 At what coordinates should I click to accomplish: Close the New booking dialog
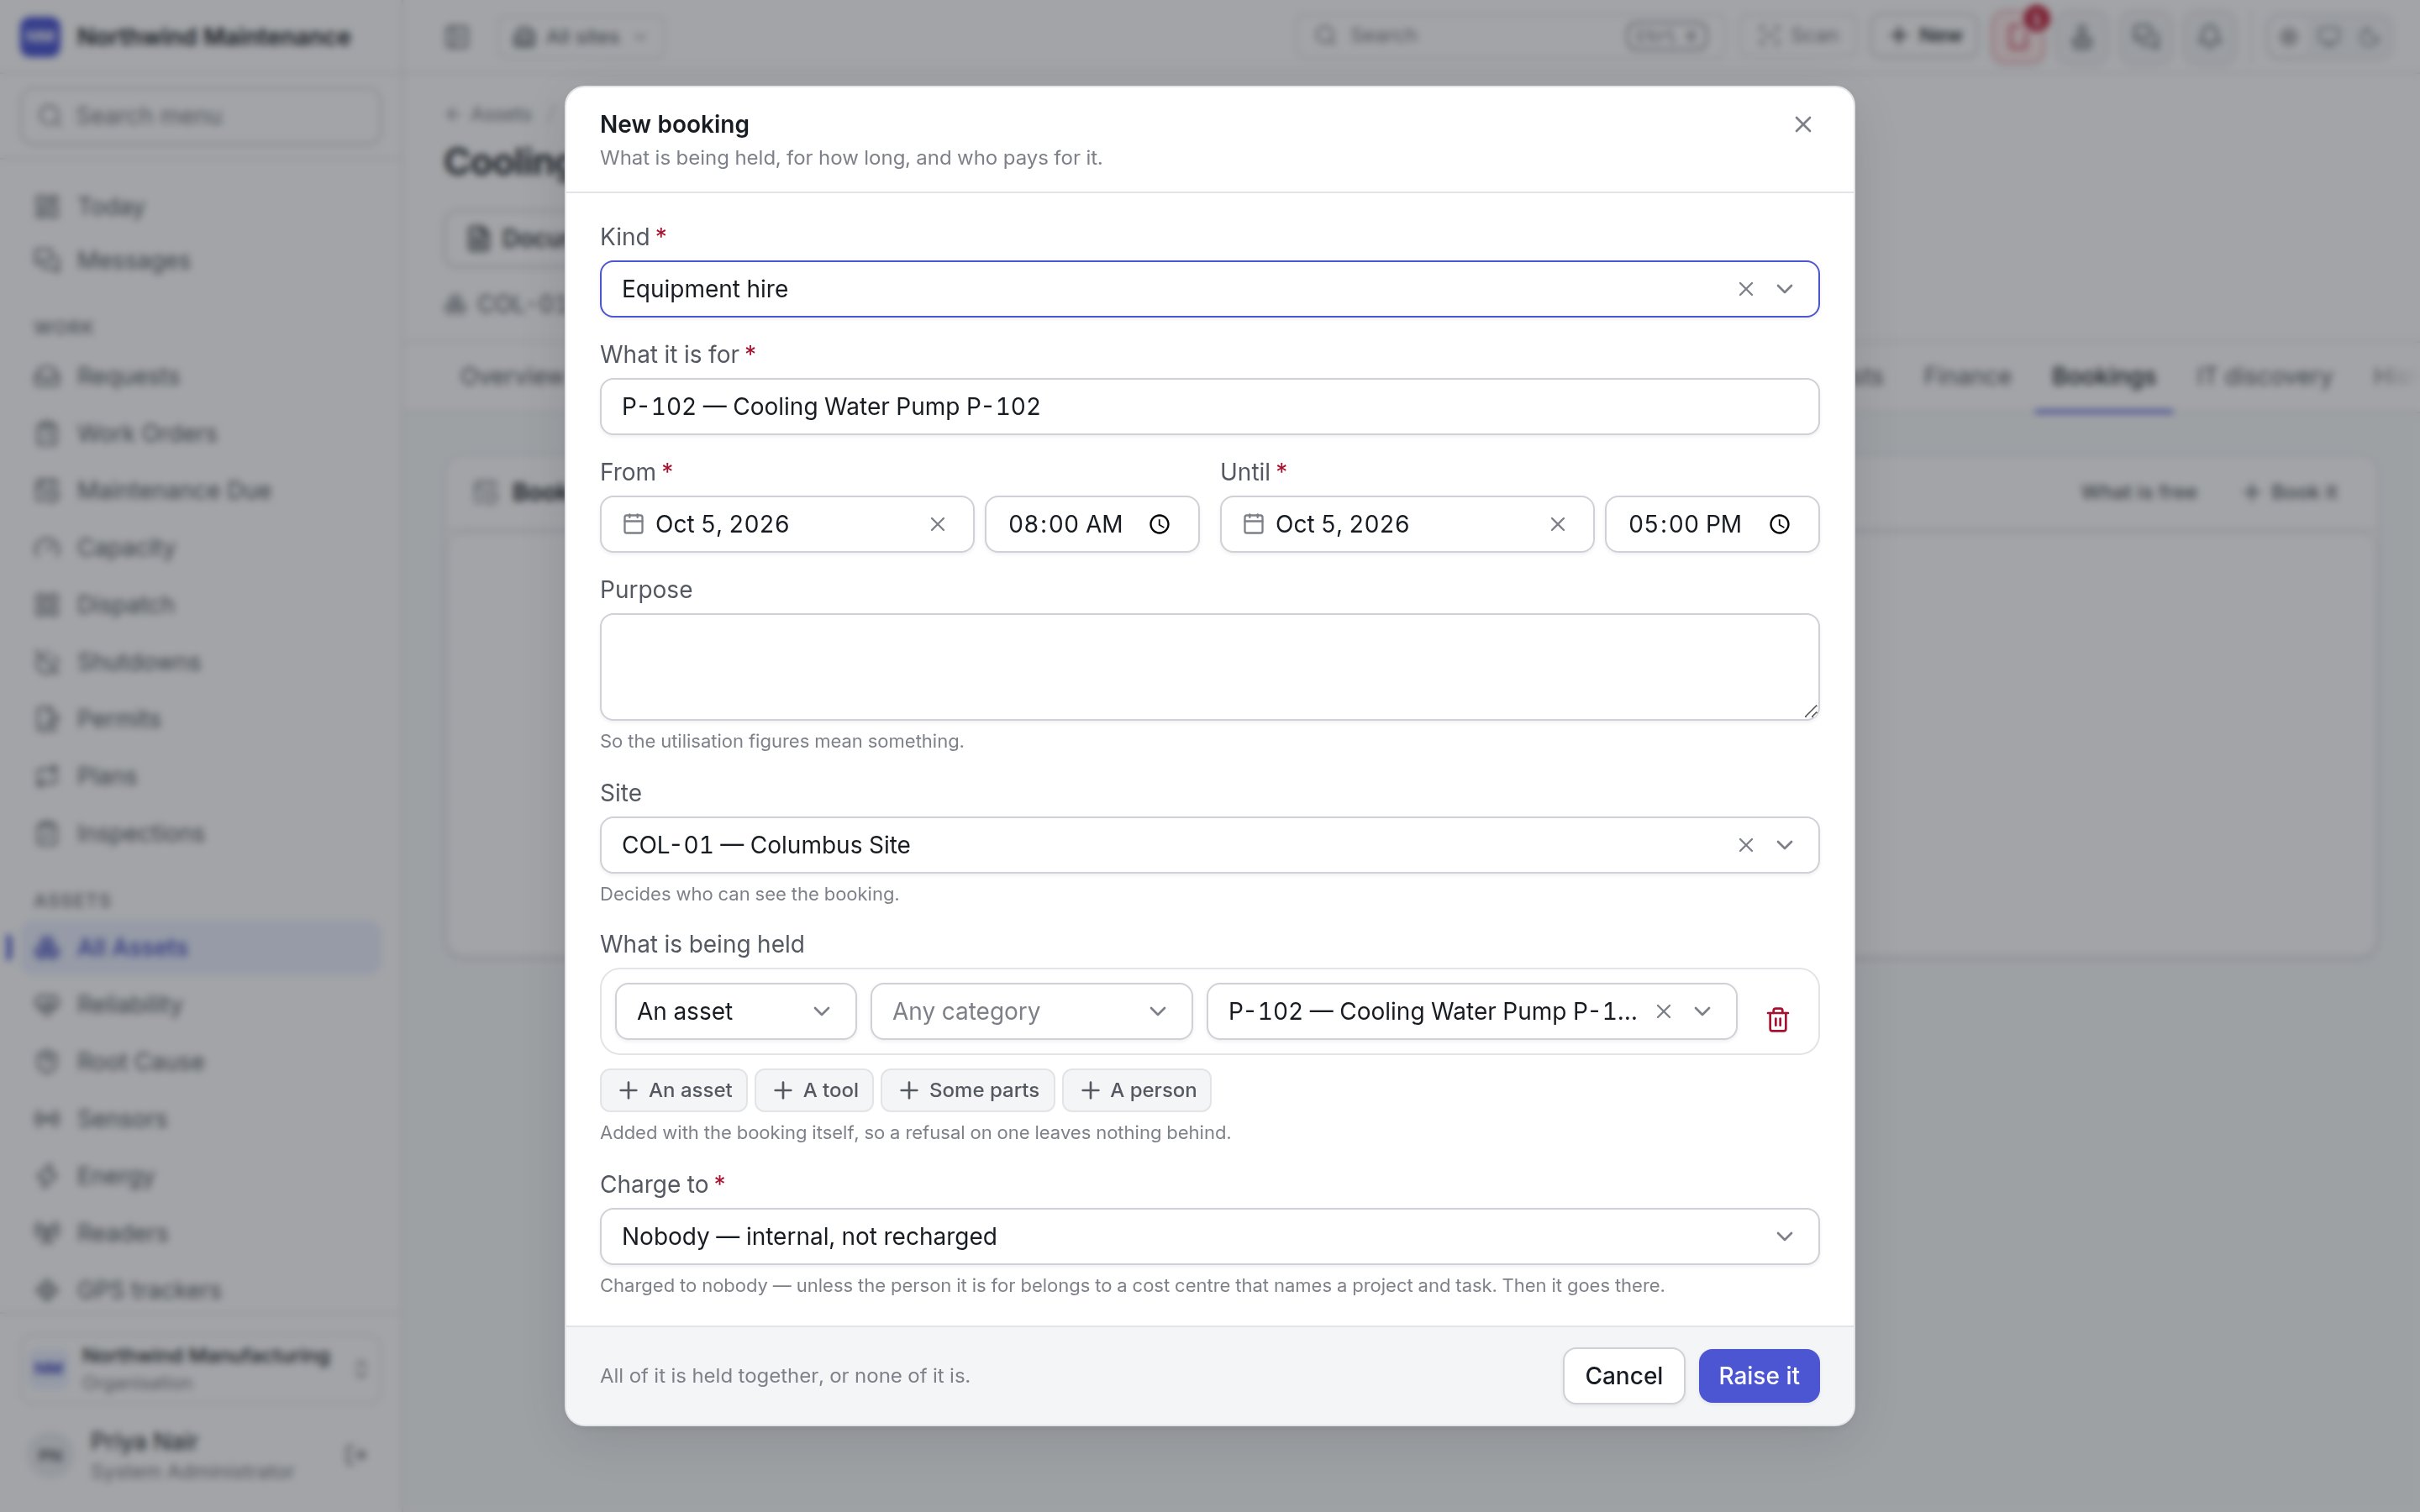(x=1802, y=124)
